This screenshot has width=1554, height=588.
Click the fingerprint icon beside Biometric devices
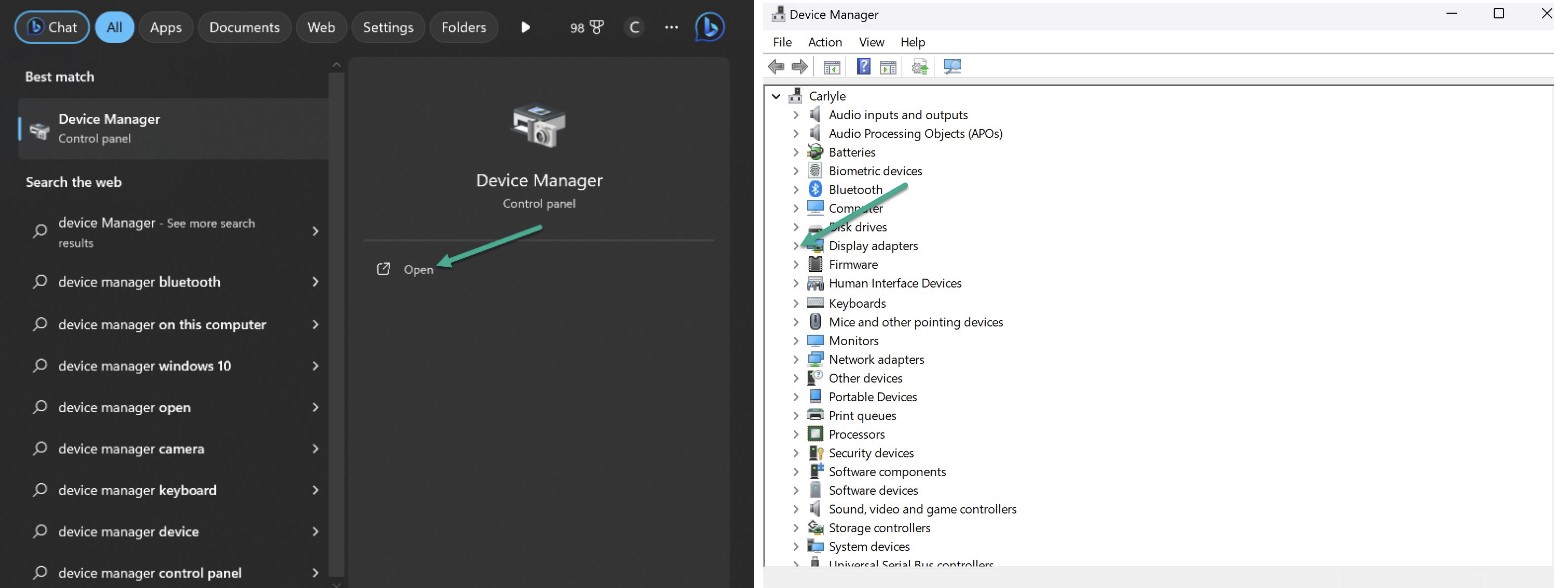click(x=815, y=171)
